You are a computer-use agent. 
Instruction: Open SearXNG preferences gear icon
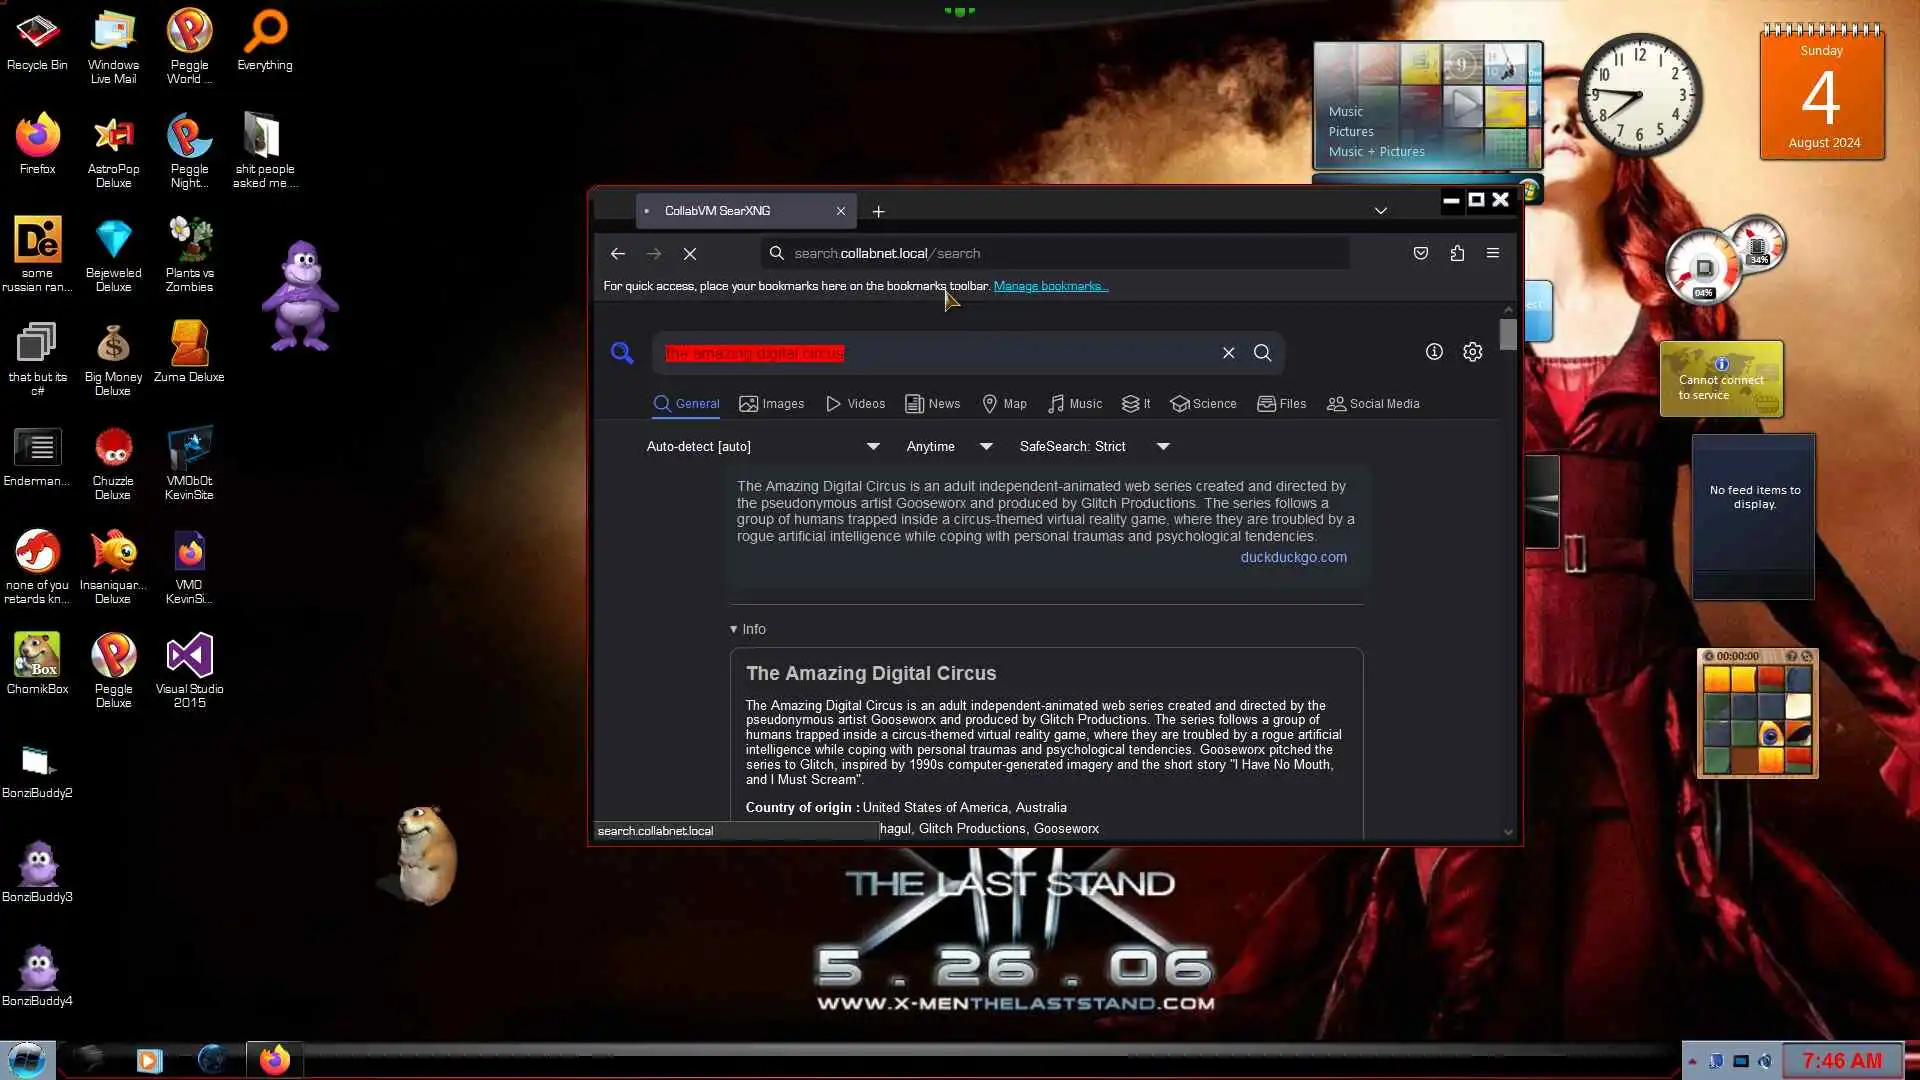point(1472,352)
